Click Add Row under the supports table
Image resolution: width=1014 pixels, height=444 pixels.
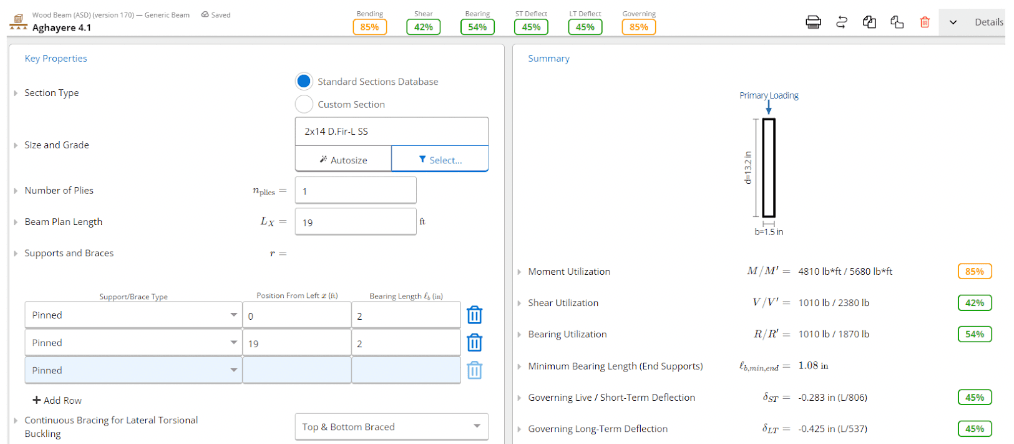click(x=57, y=401)
